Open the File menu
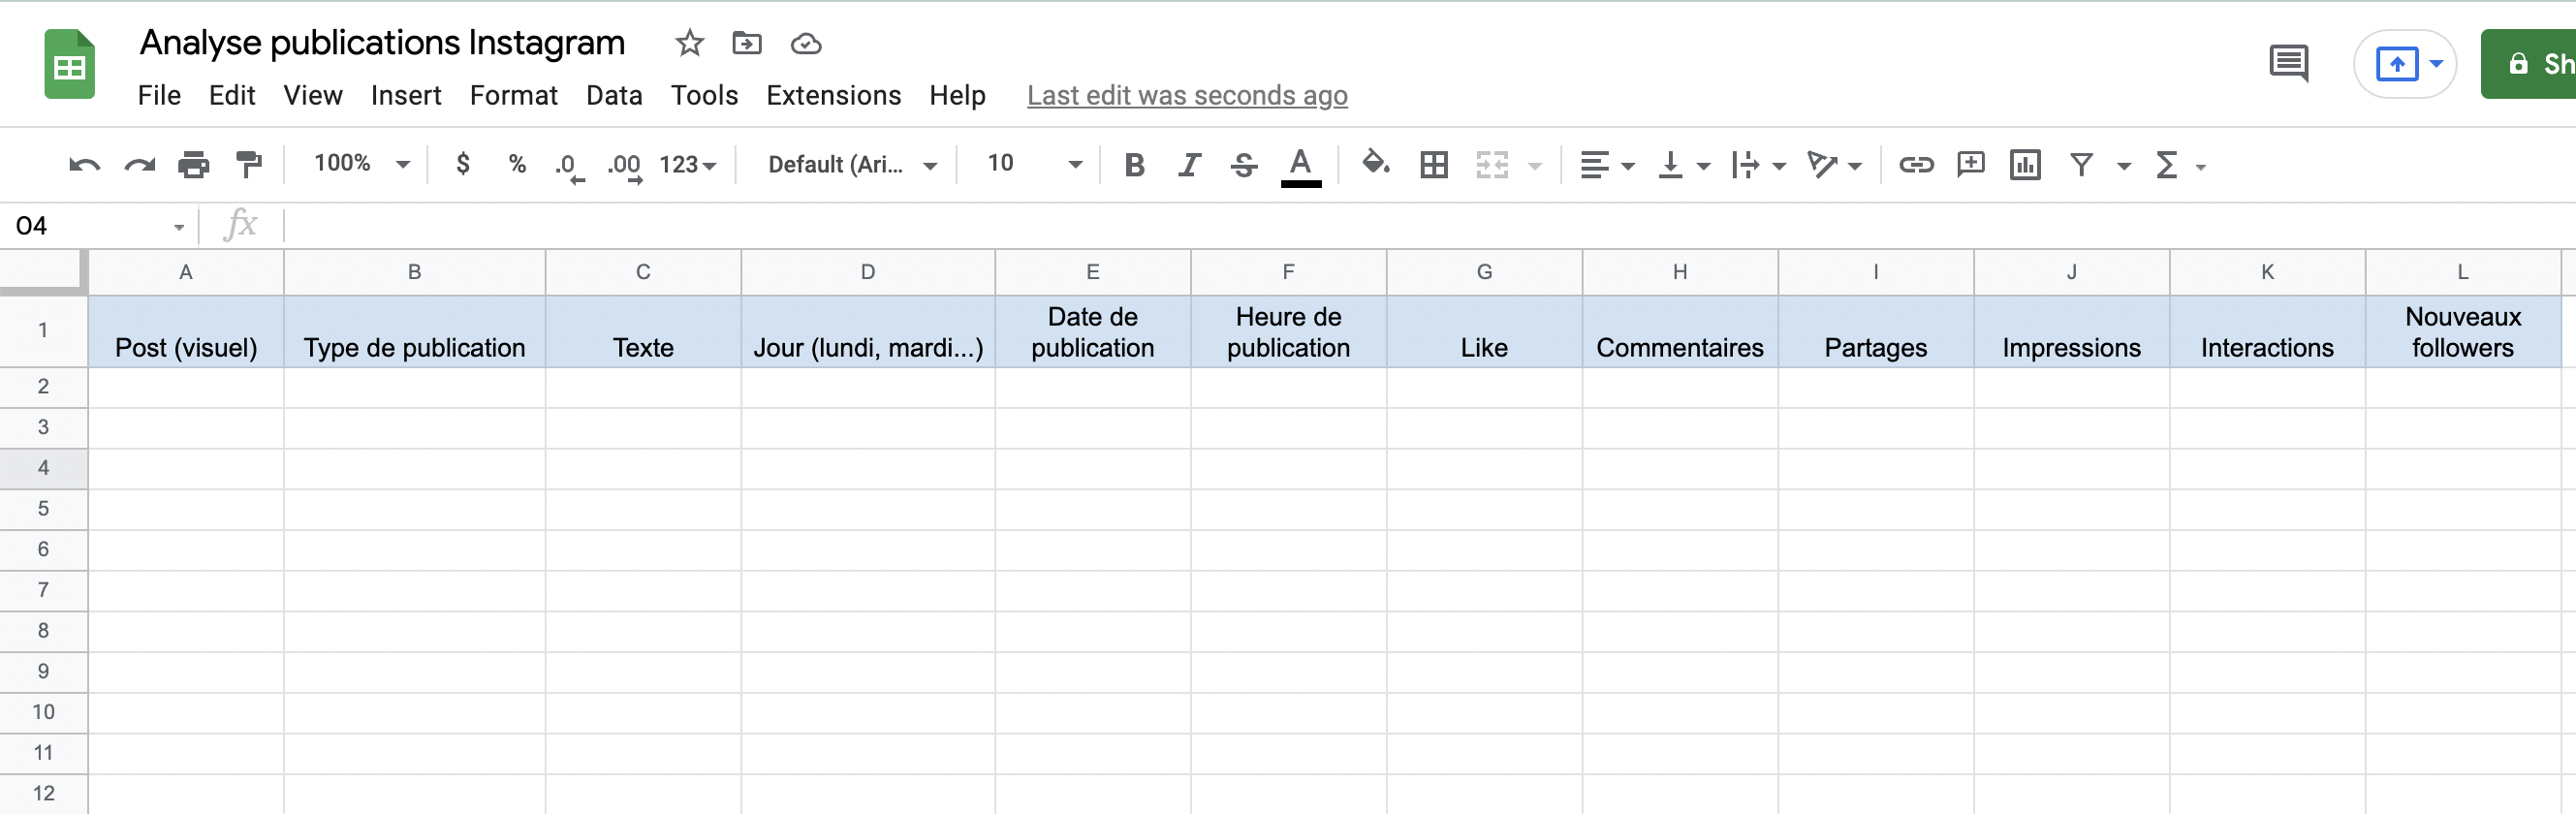The height and width of the screenshot is (814, 2576). coord(159,95)
